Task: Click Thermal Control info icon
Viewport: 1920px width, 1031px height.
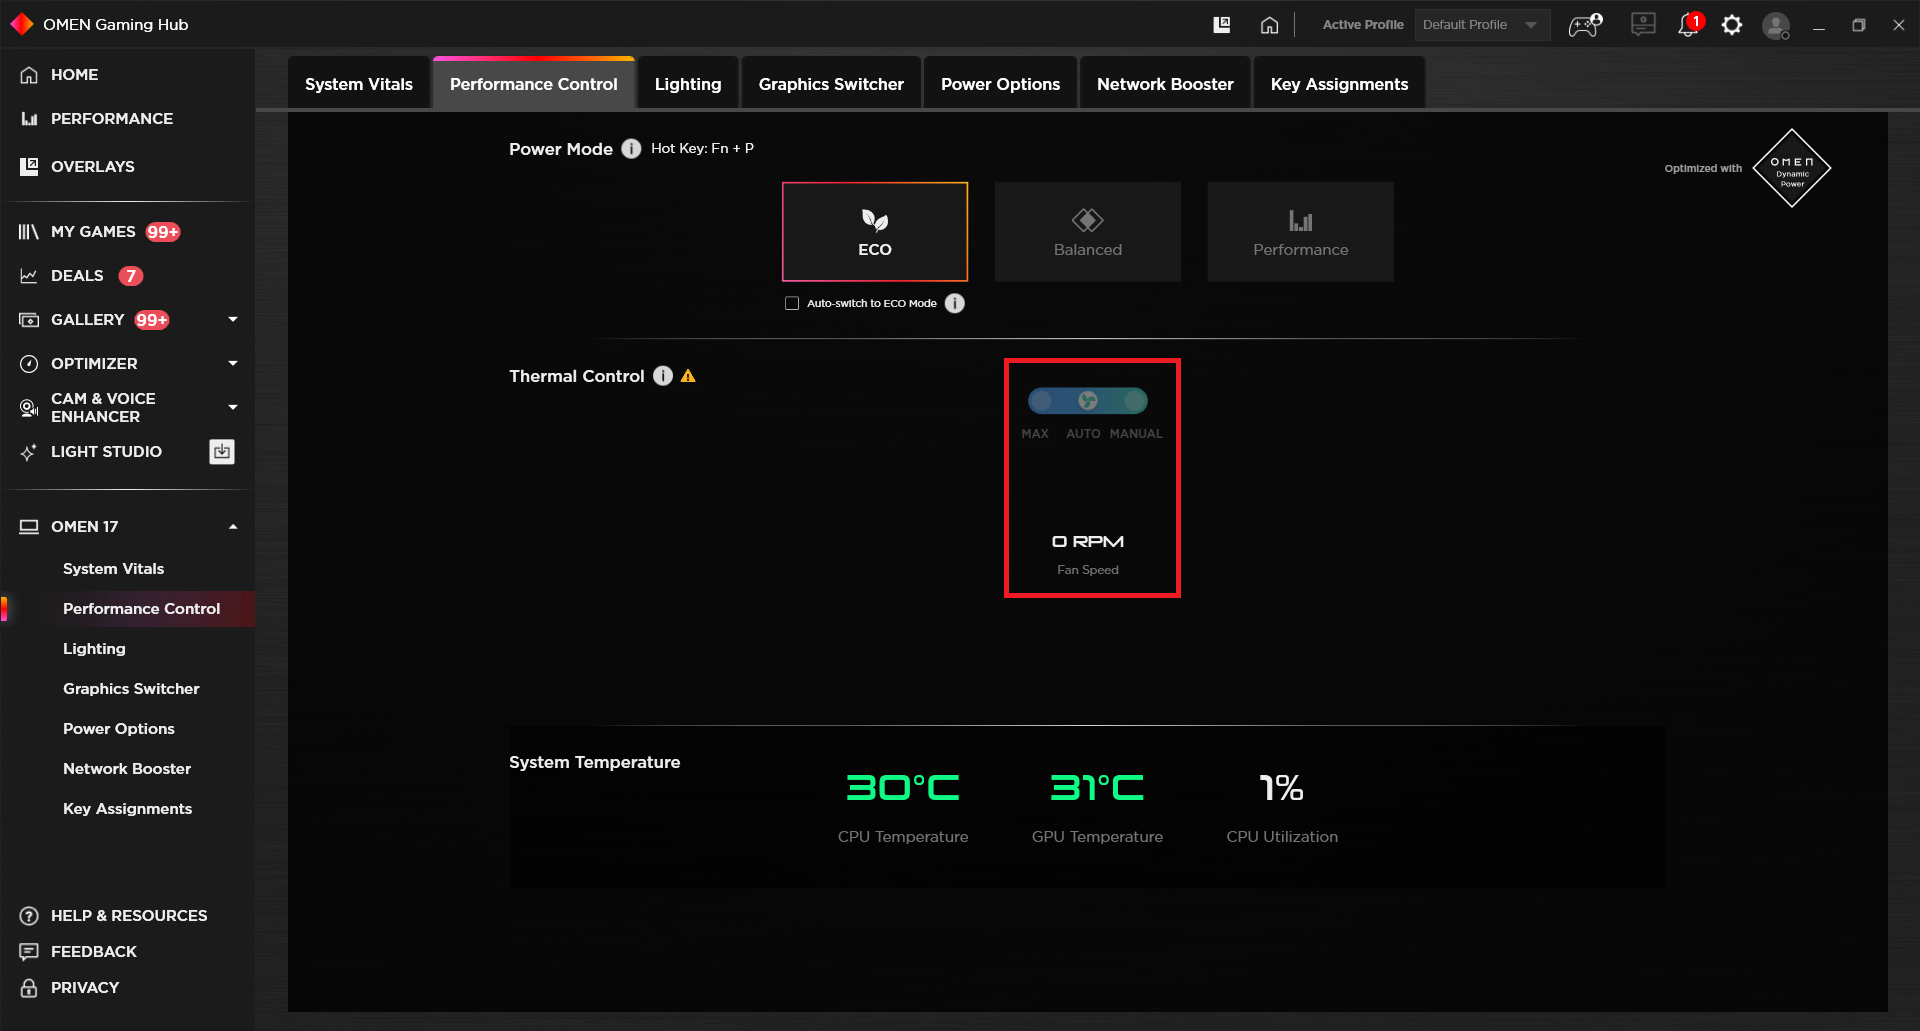Action: coord(663,376)
